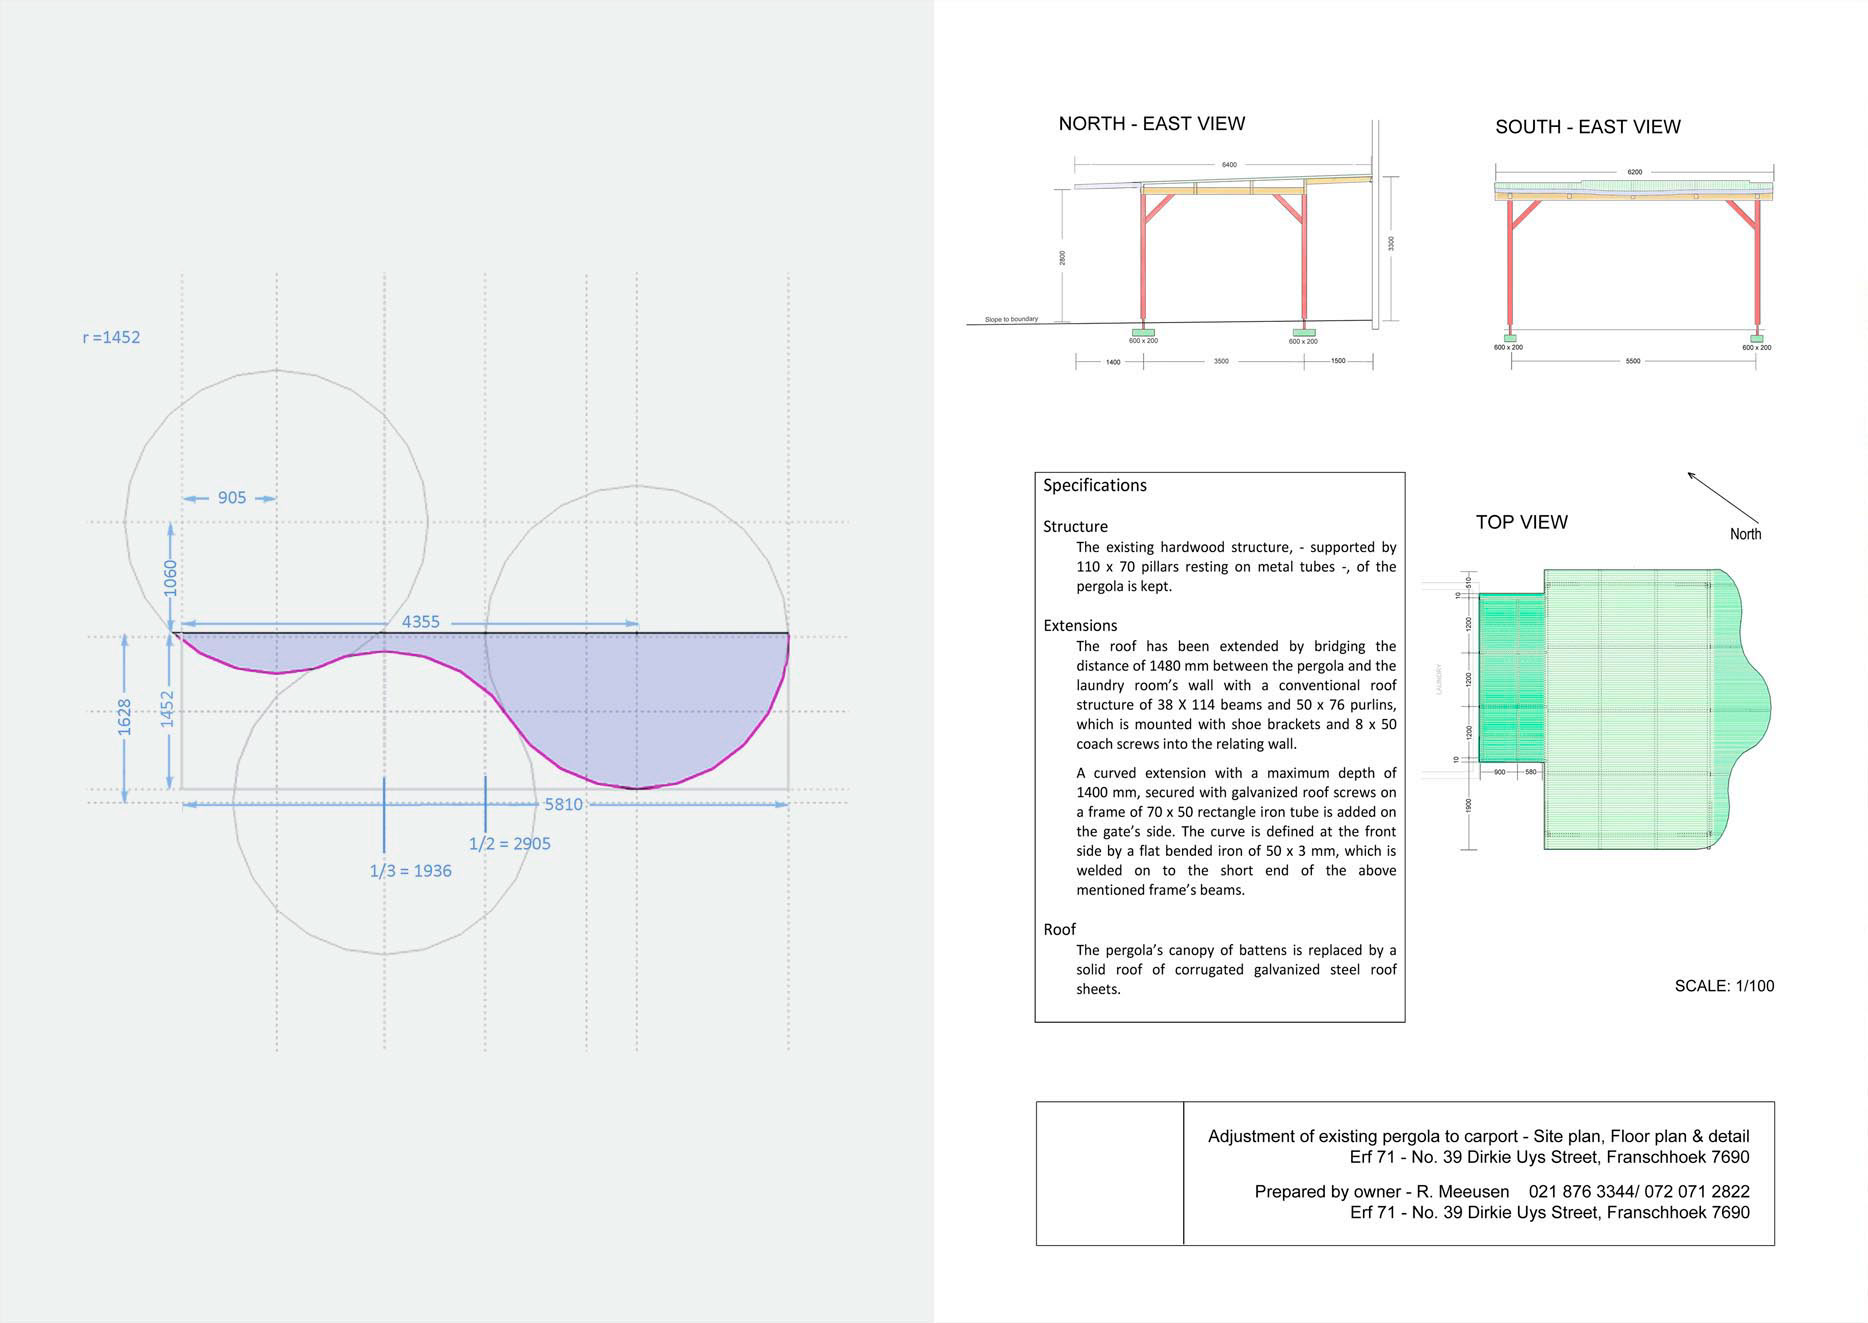The width and height of the screenshot is (1868, 1323).
Task: Click the '5810' total width dimension
Action: coord(563,804)
